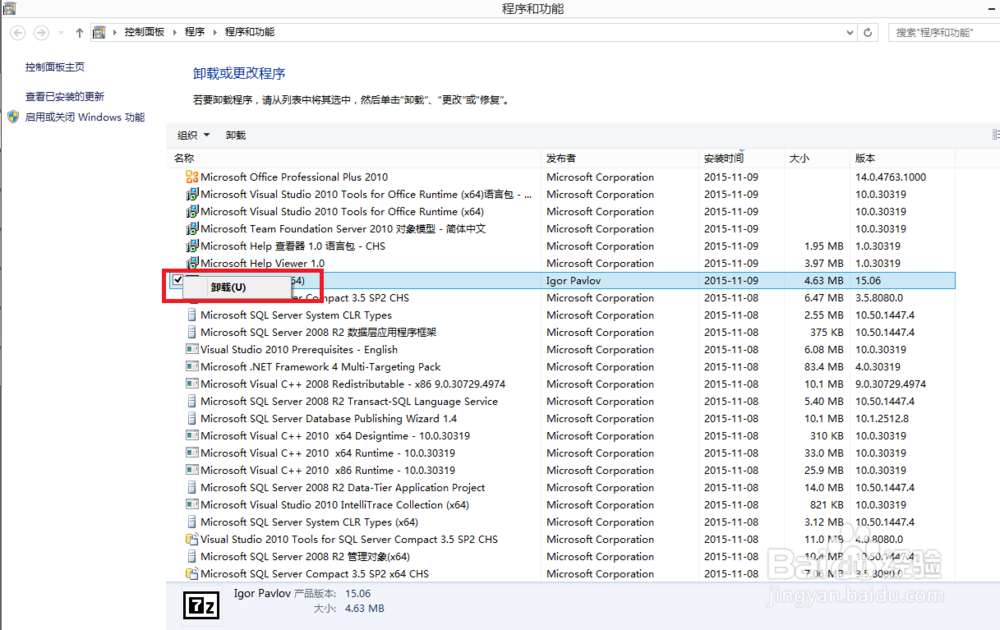The image size is (1000, 630).
Task: Click the Programs and Features window icon
Action: (x=9, y=8)
